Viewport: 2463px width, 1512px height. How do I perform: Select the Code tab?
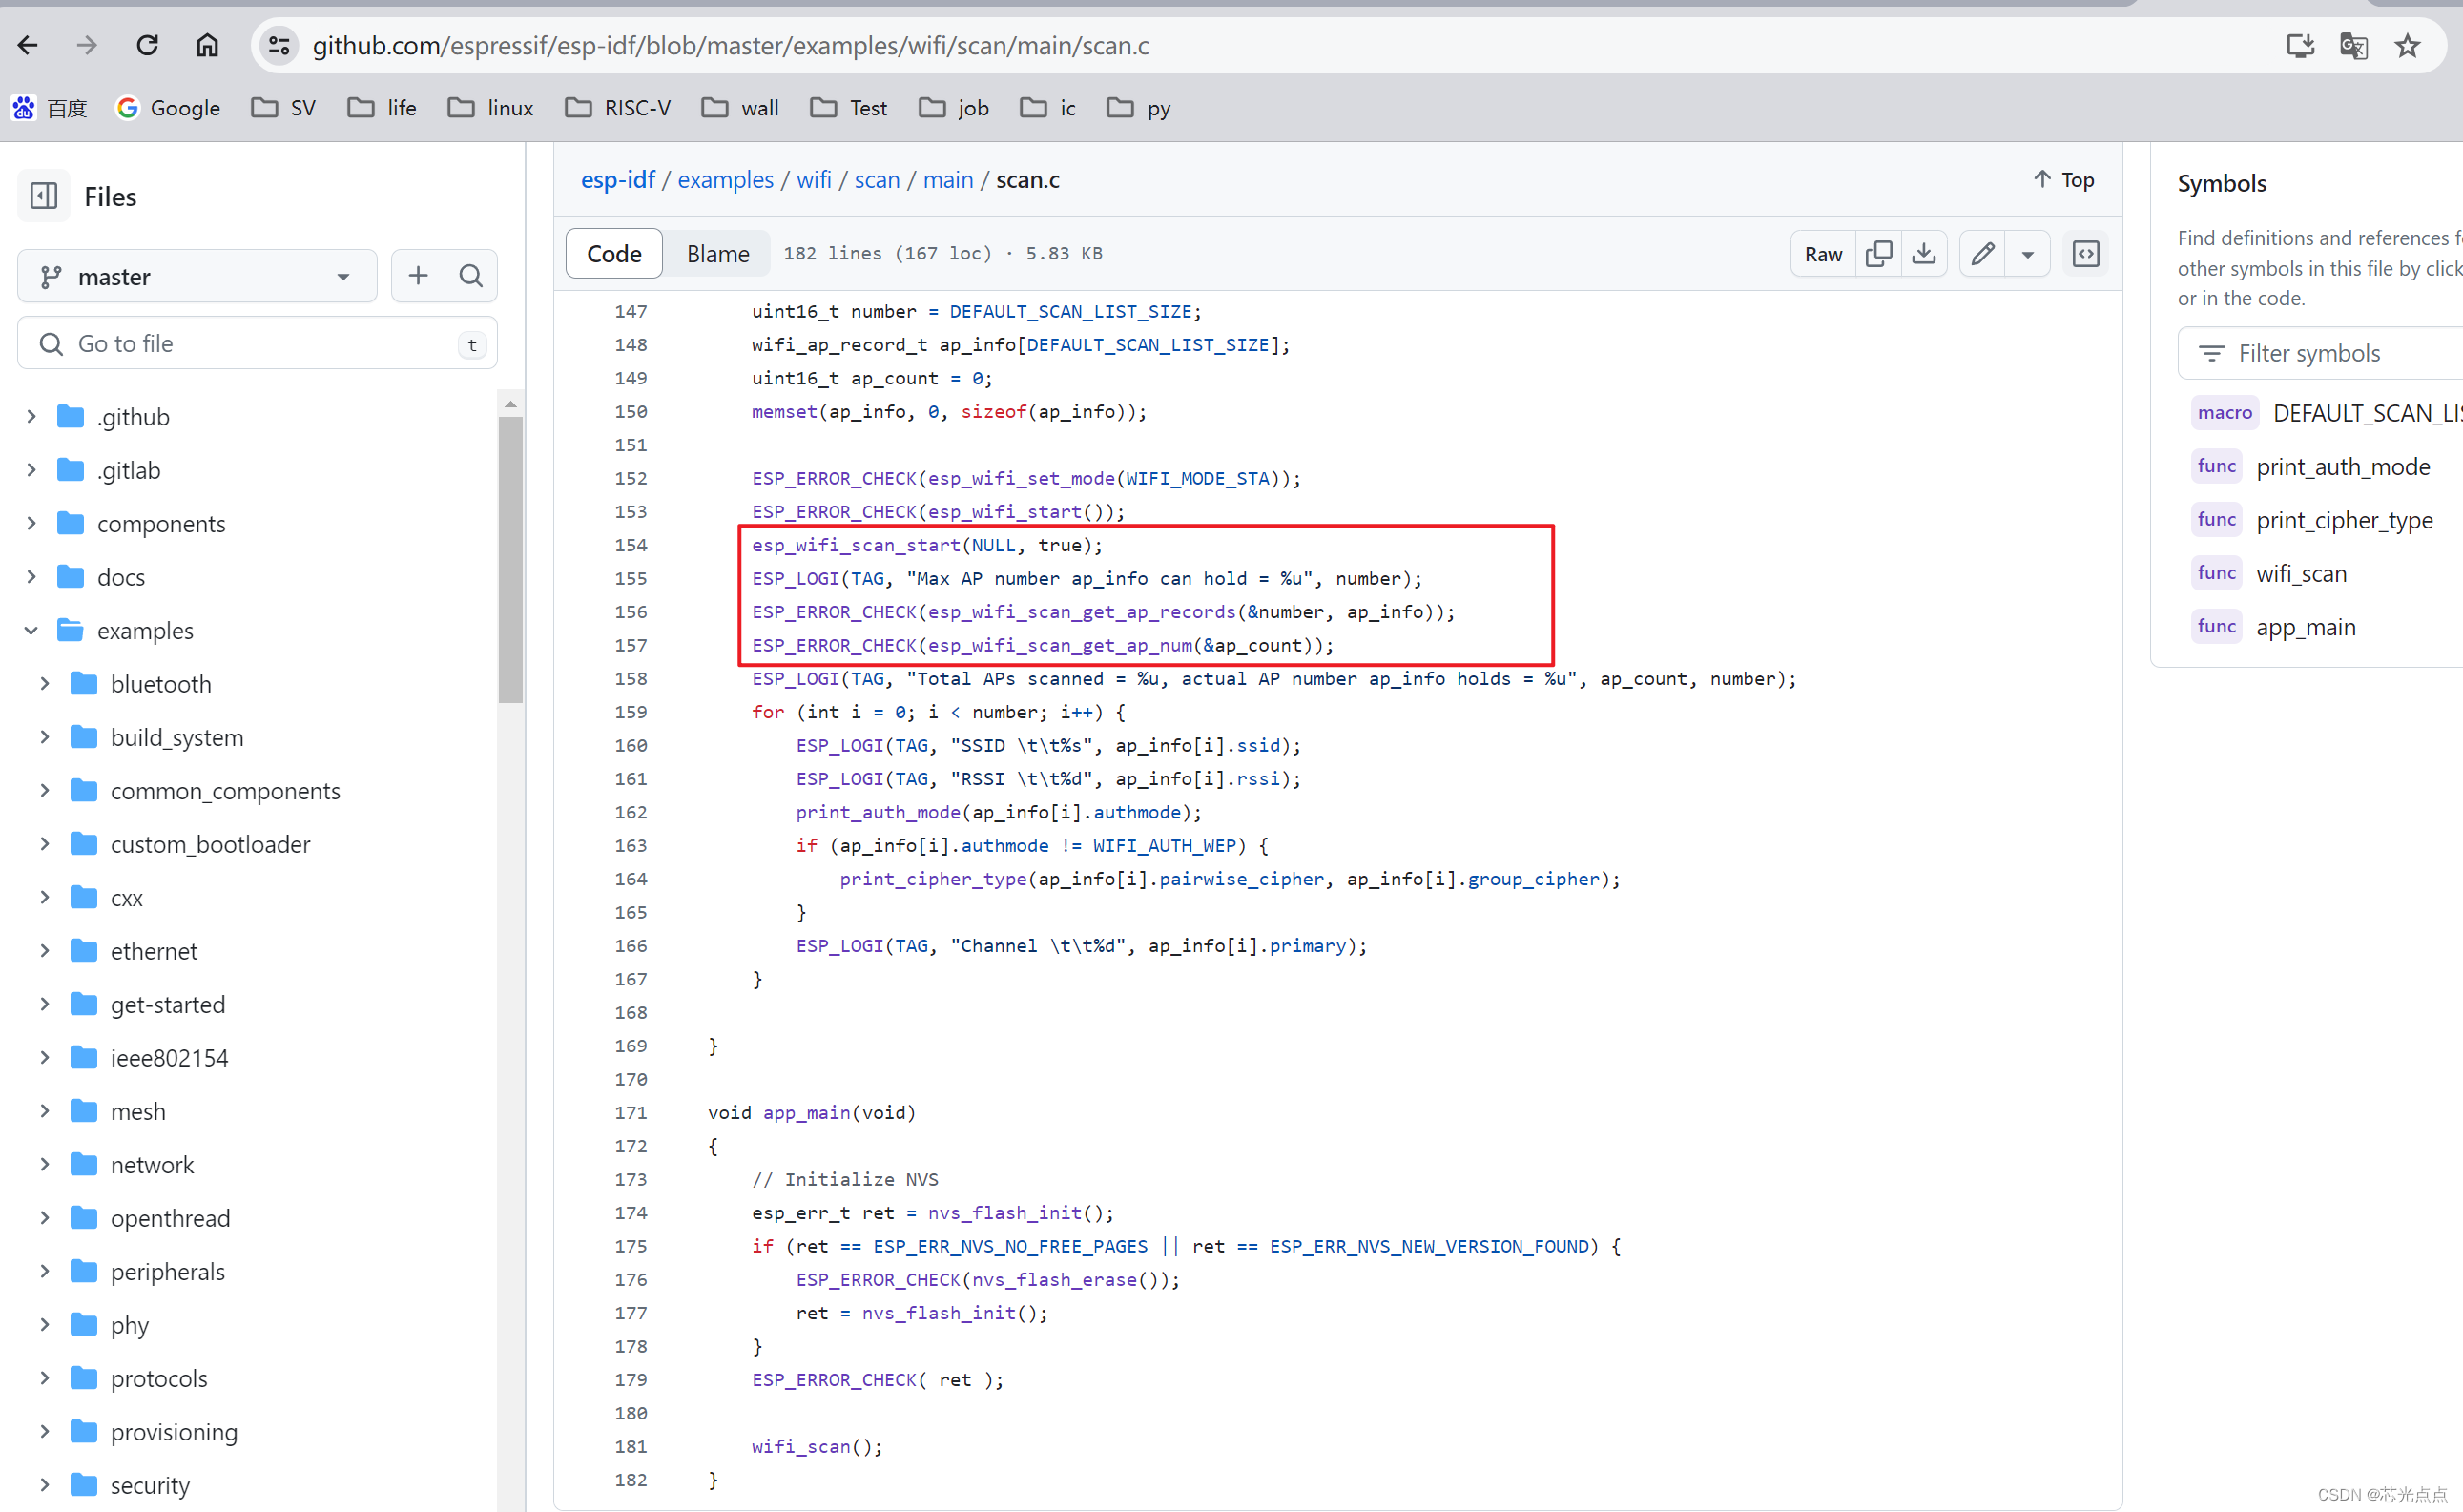tap(614, 254)
